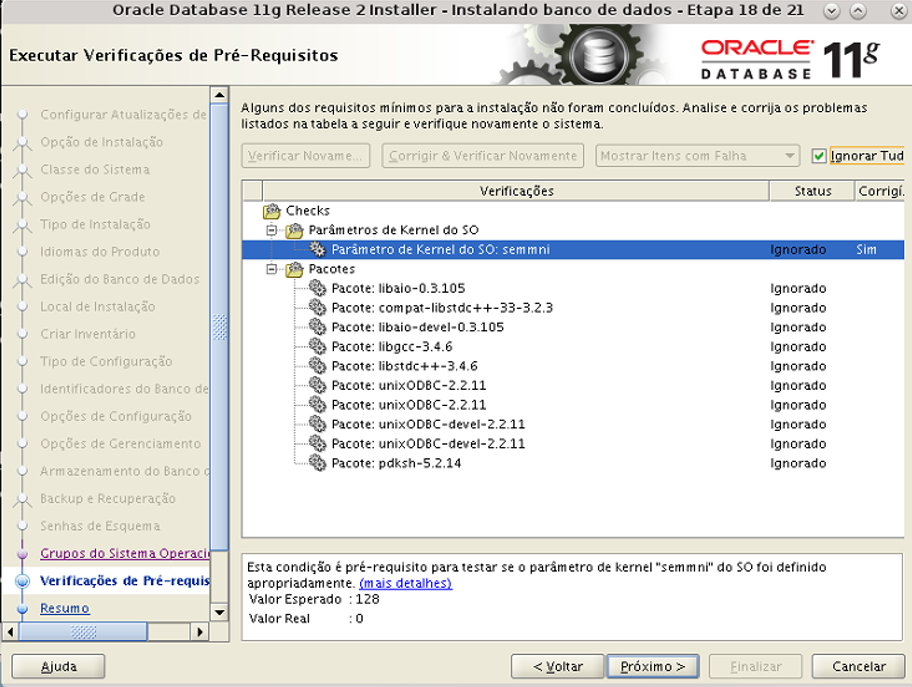Click the Valor Real 0 text

pos(307,619)
